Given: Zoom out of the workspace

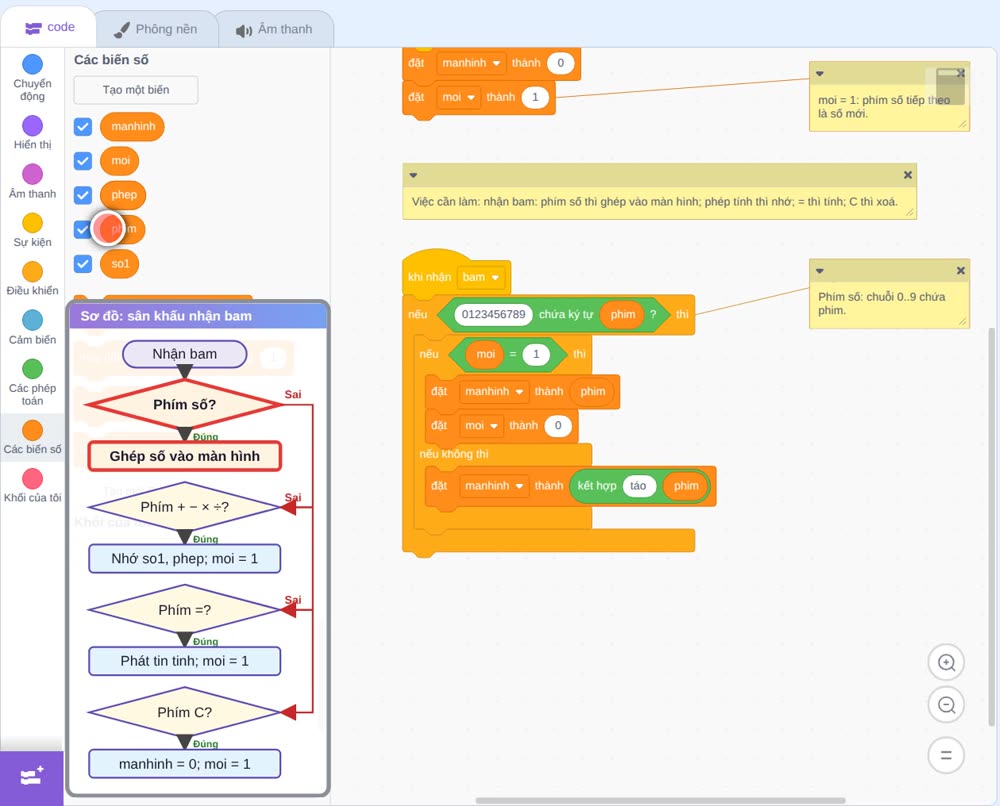Looking at the screenshot, I should tap(946, 705).
